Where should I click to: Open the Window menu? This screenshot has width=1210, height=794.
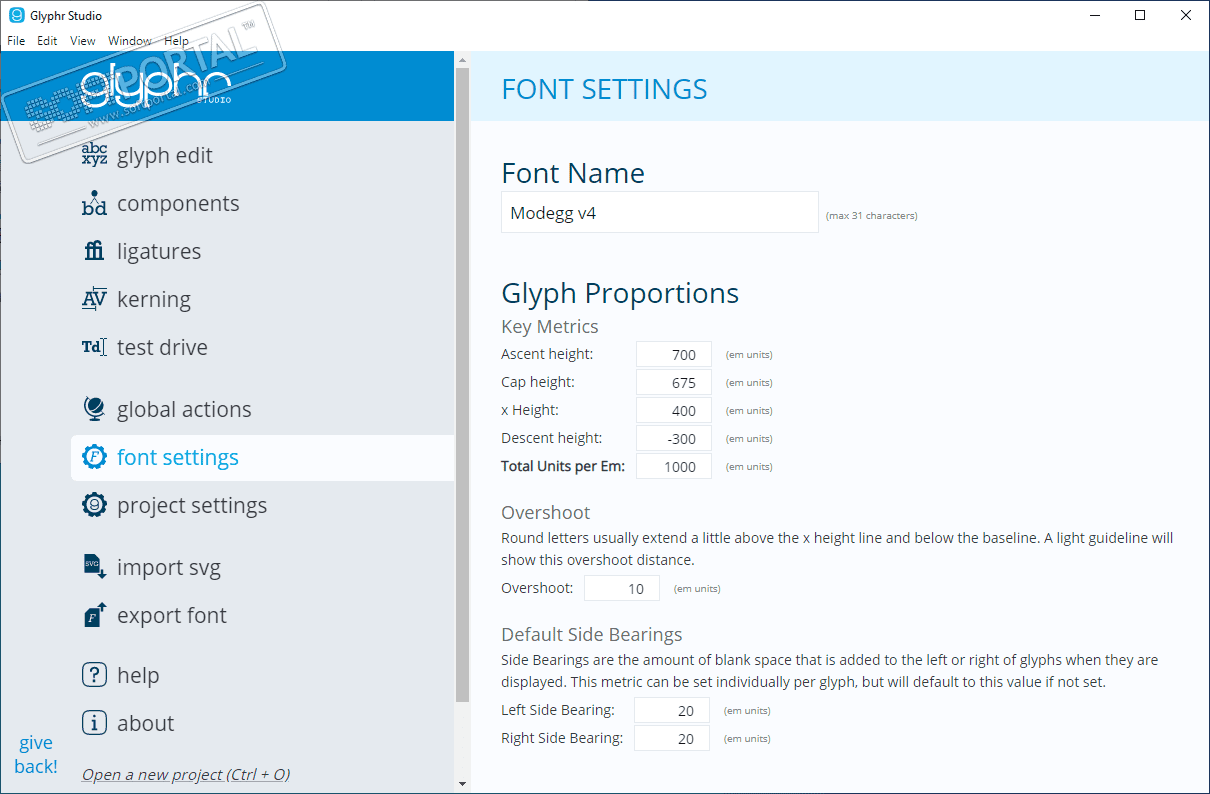pos(130,41)
